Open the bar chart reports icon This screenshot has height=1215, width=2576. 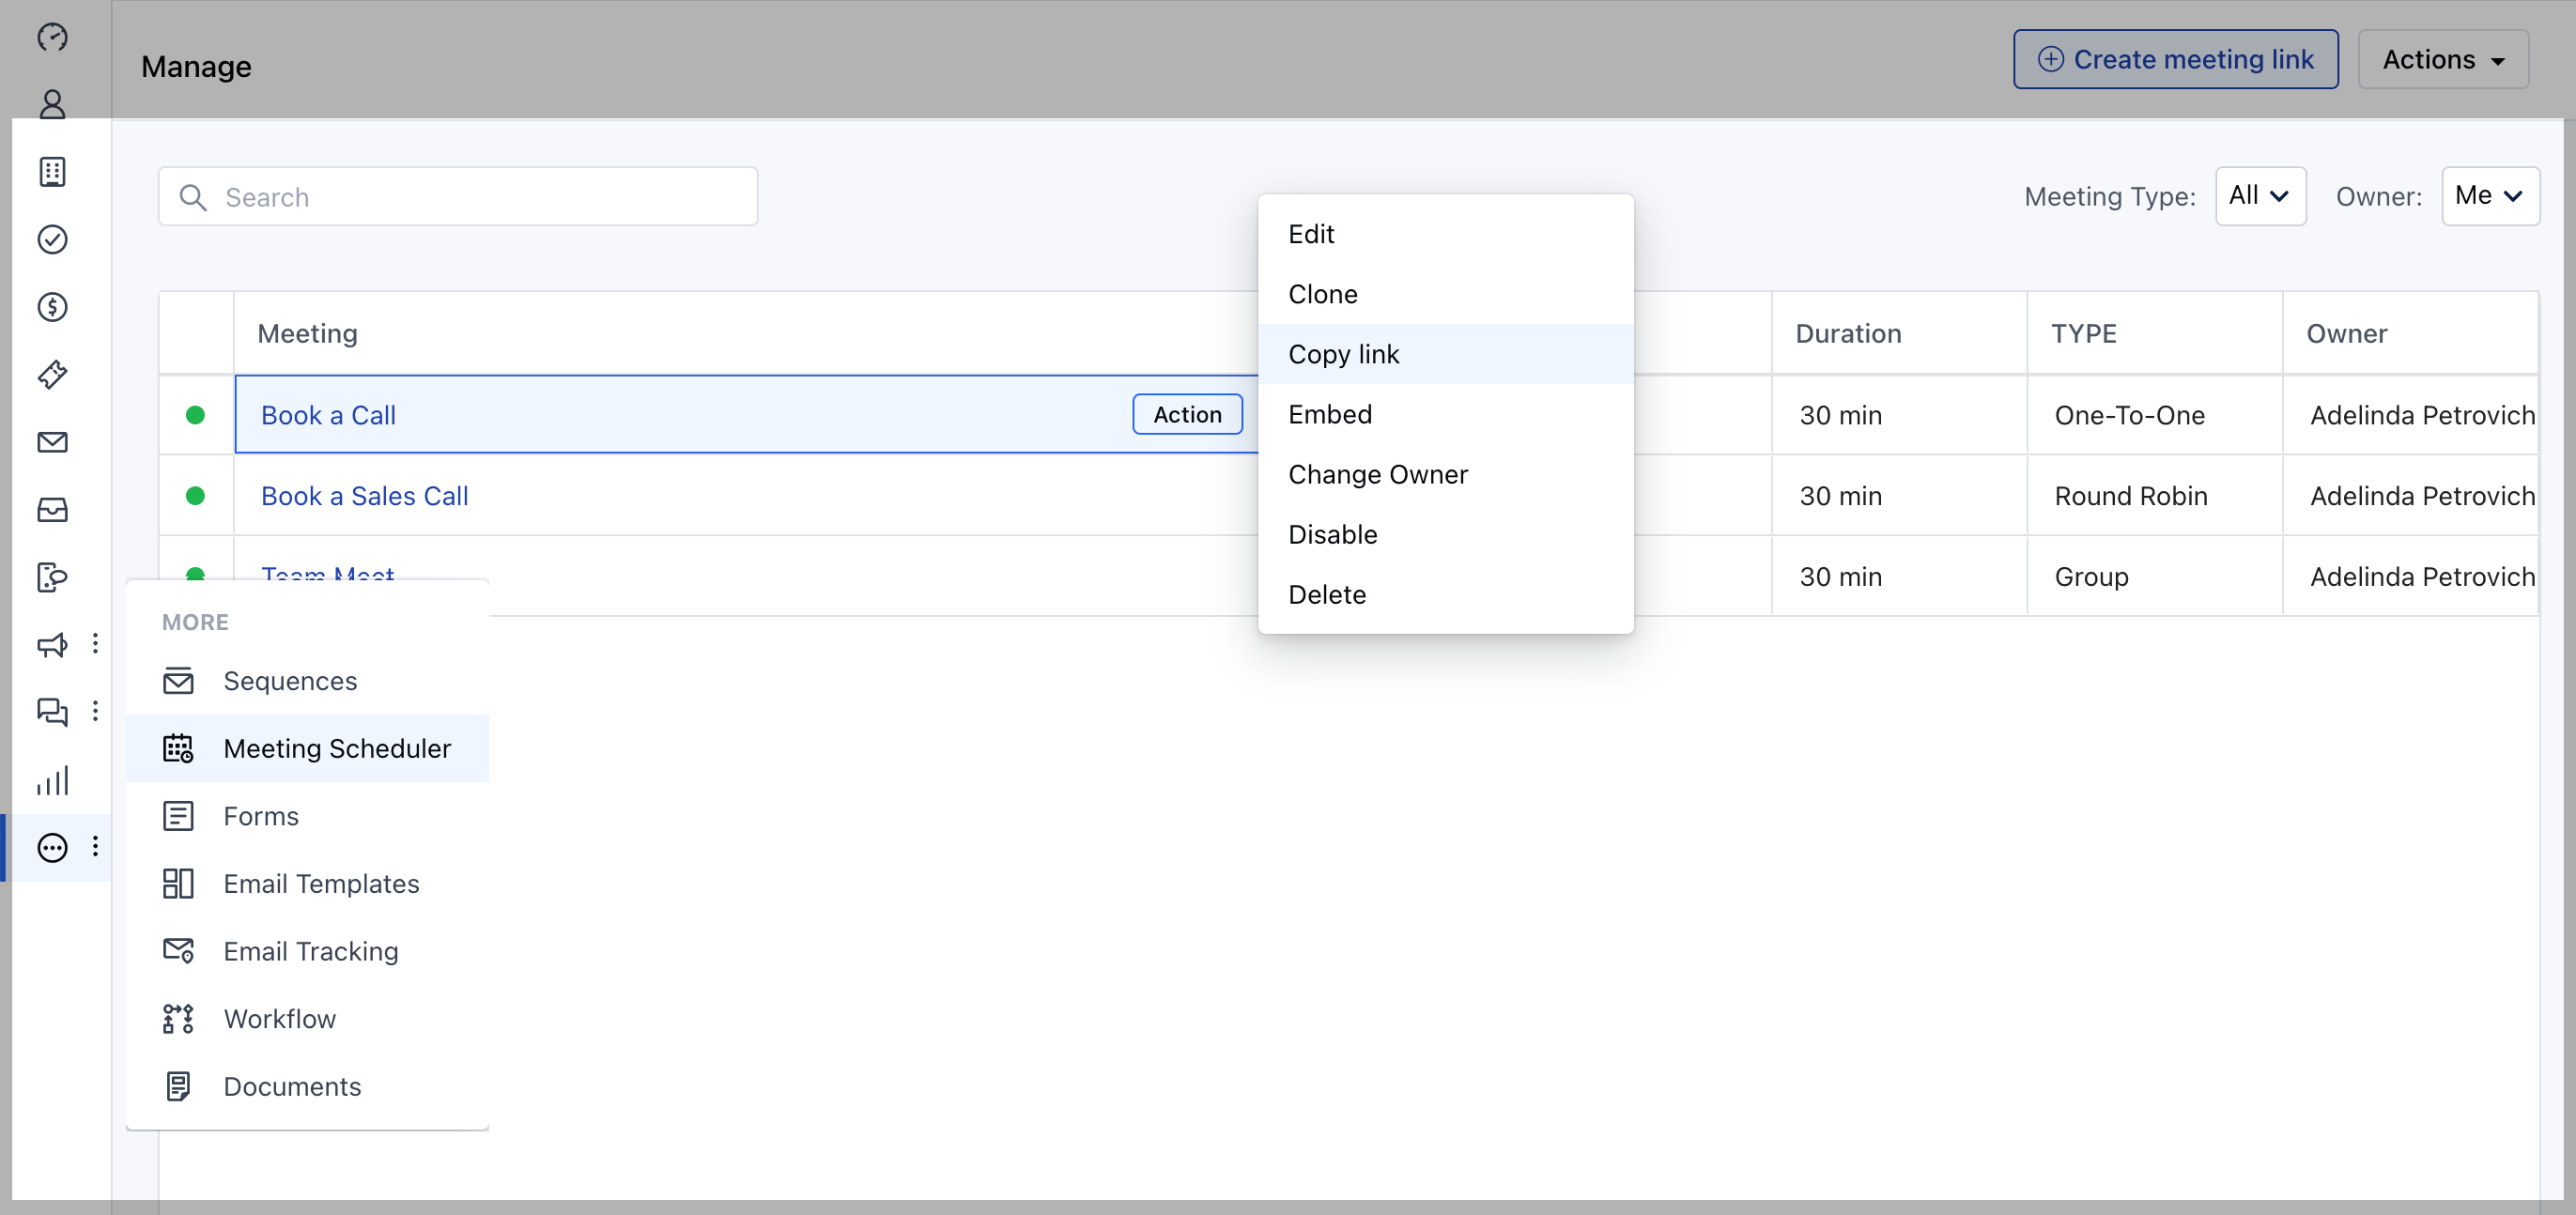tap(52, 780)
